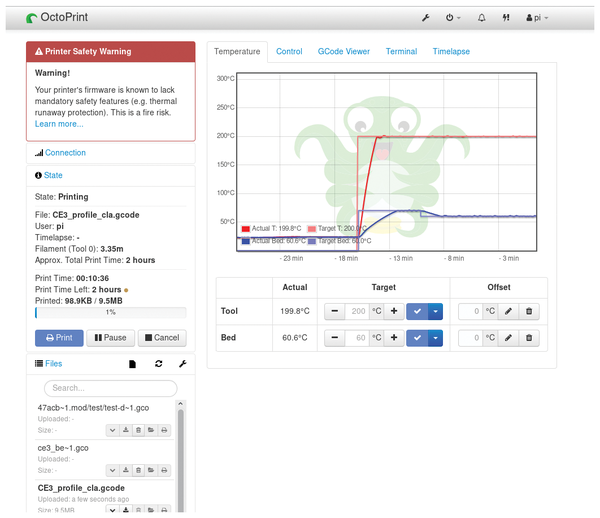Viewport: 600px width, 518px height.
Task: Expand the Connection panel
Action: [65, 153]
